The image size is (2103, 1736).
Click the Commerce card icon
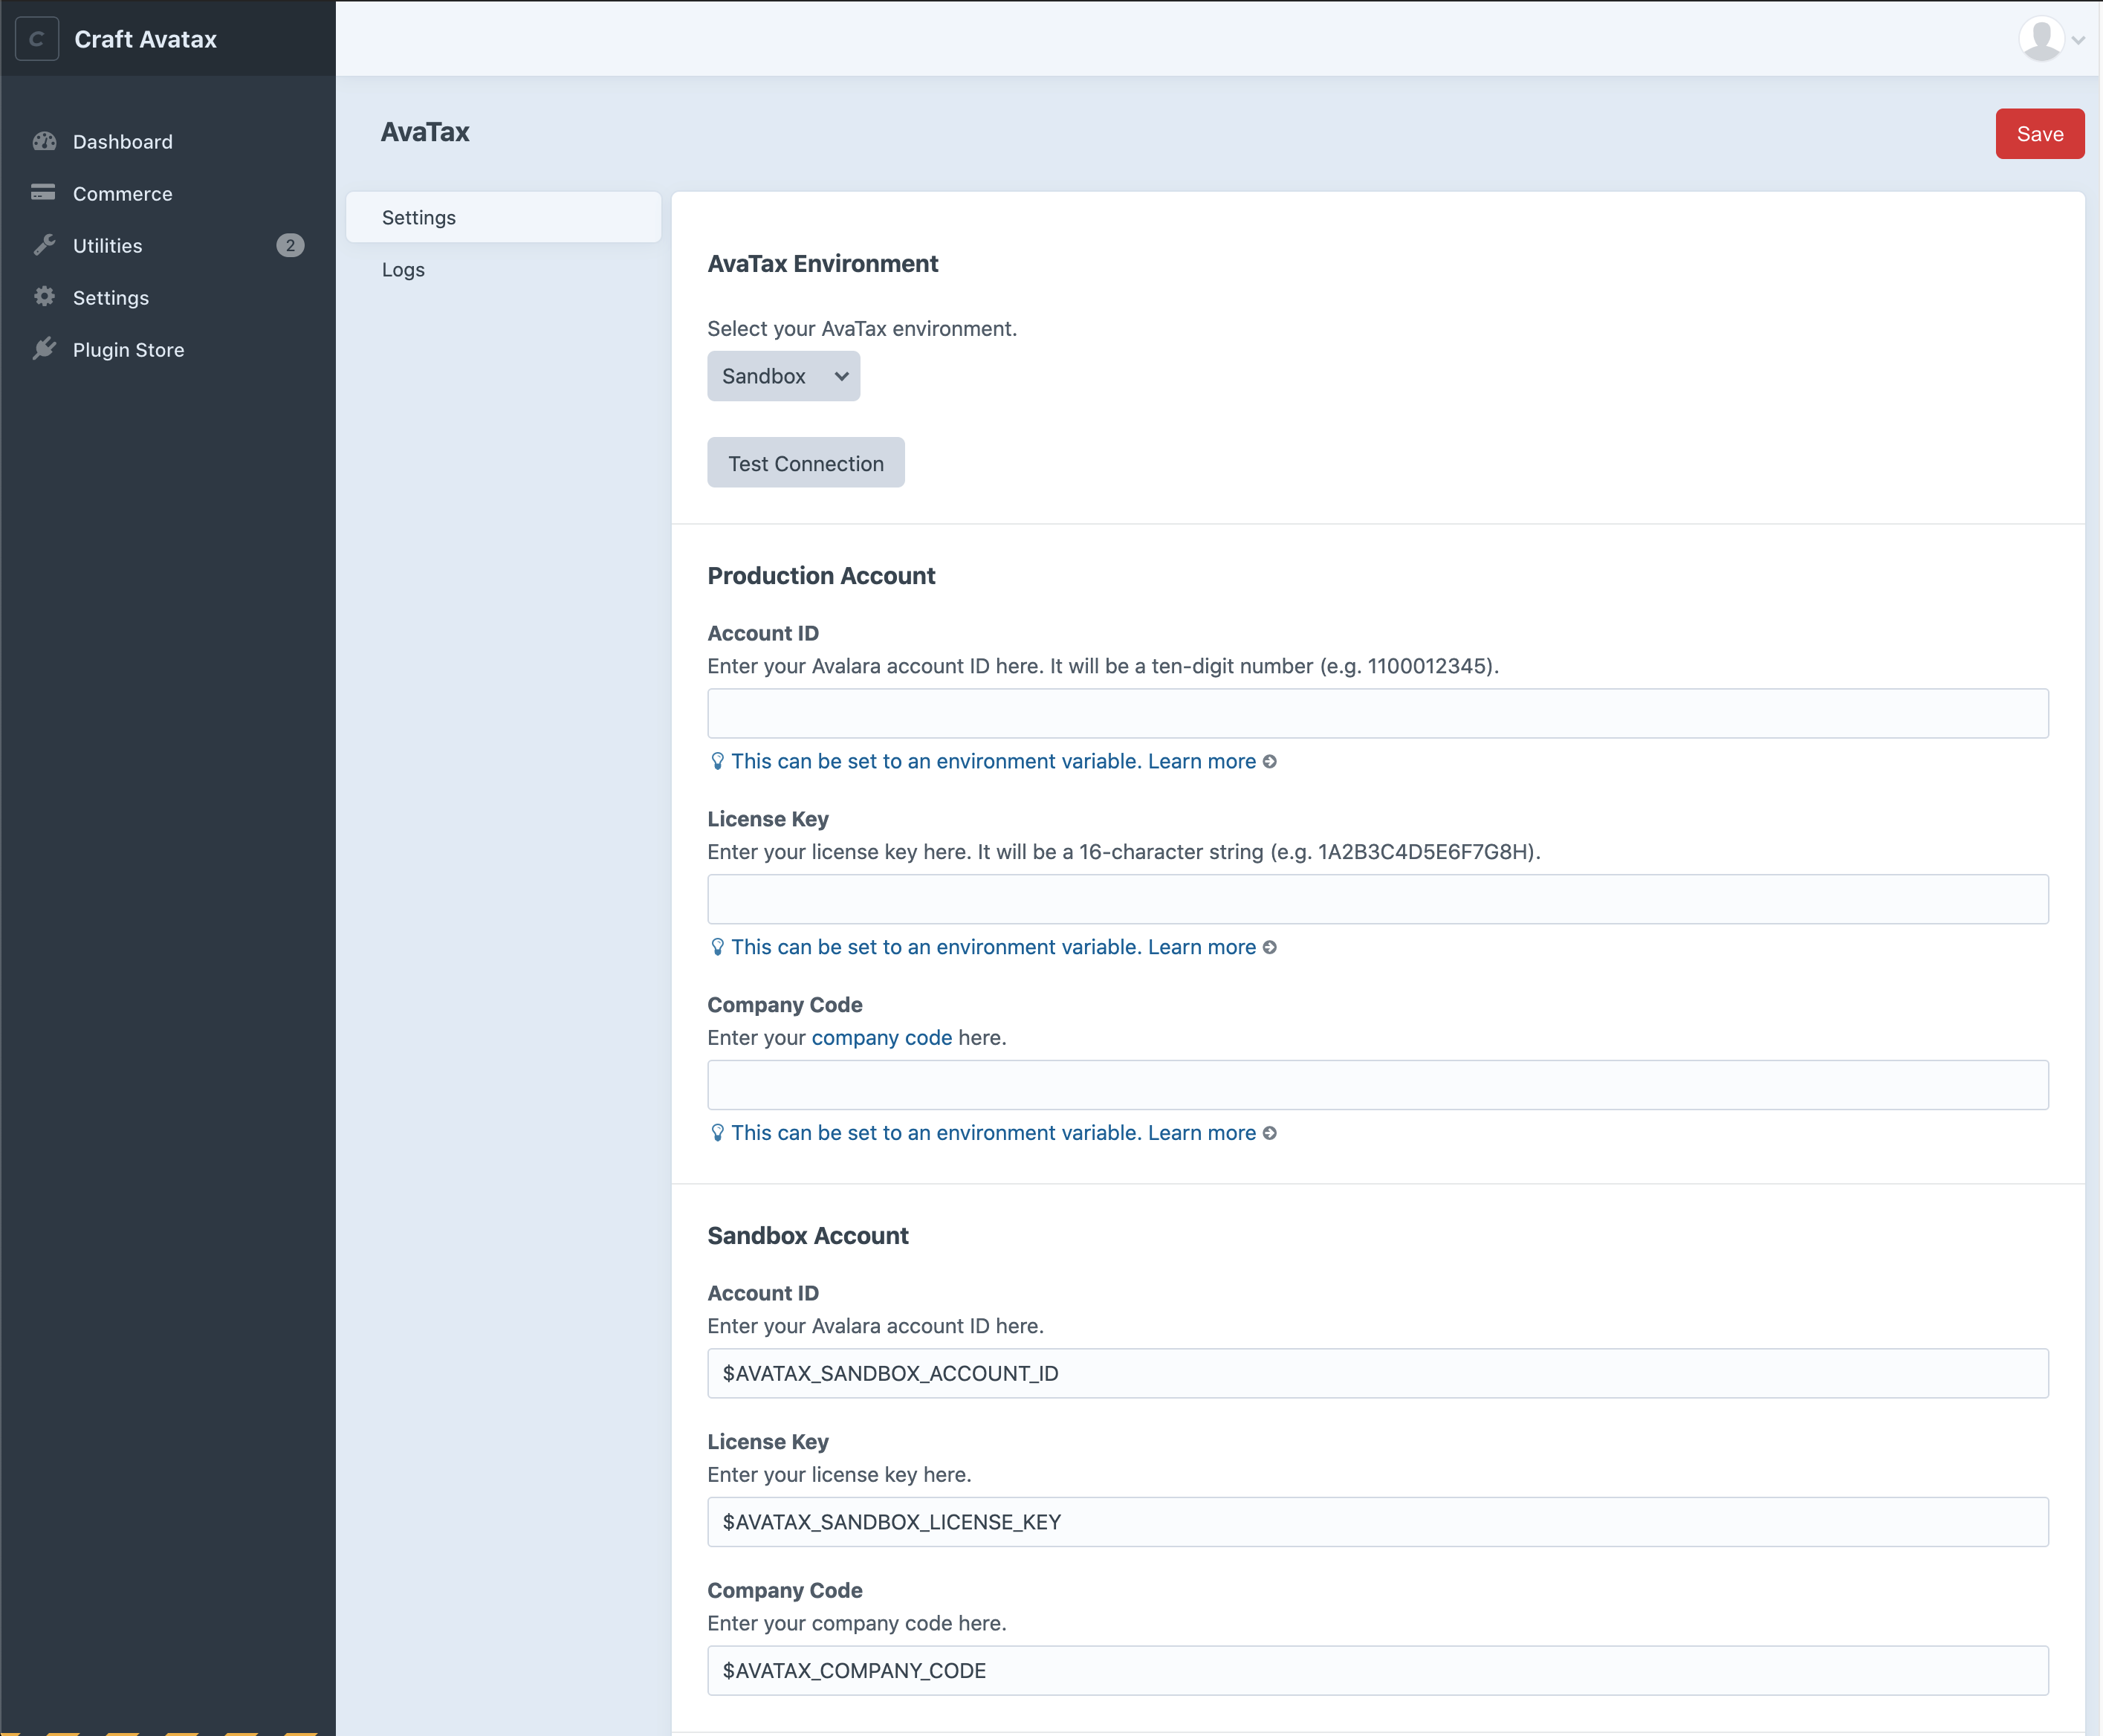pyautogui.click(x=43, y=192)
